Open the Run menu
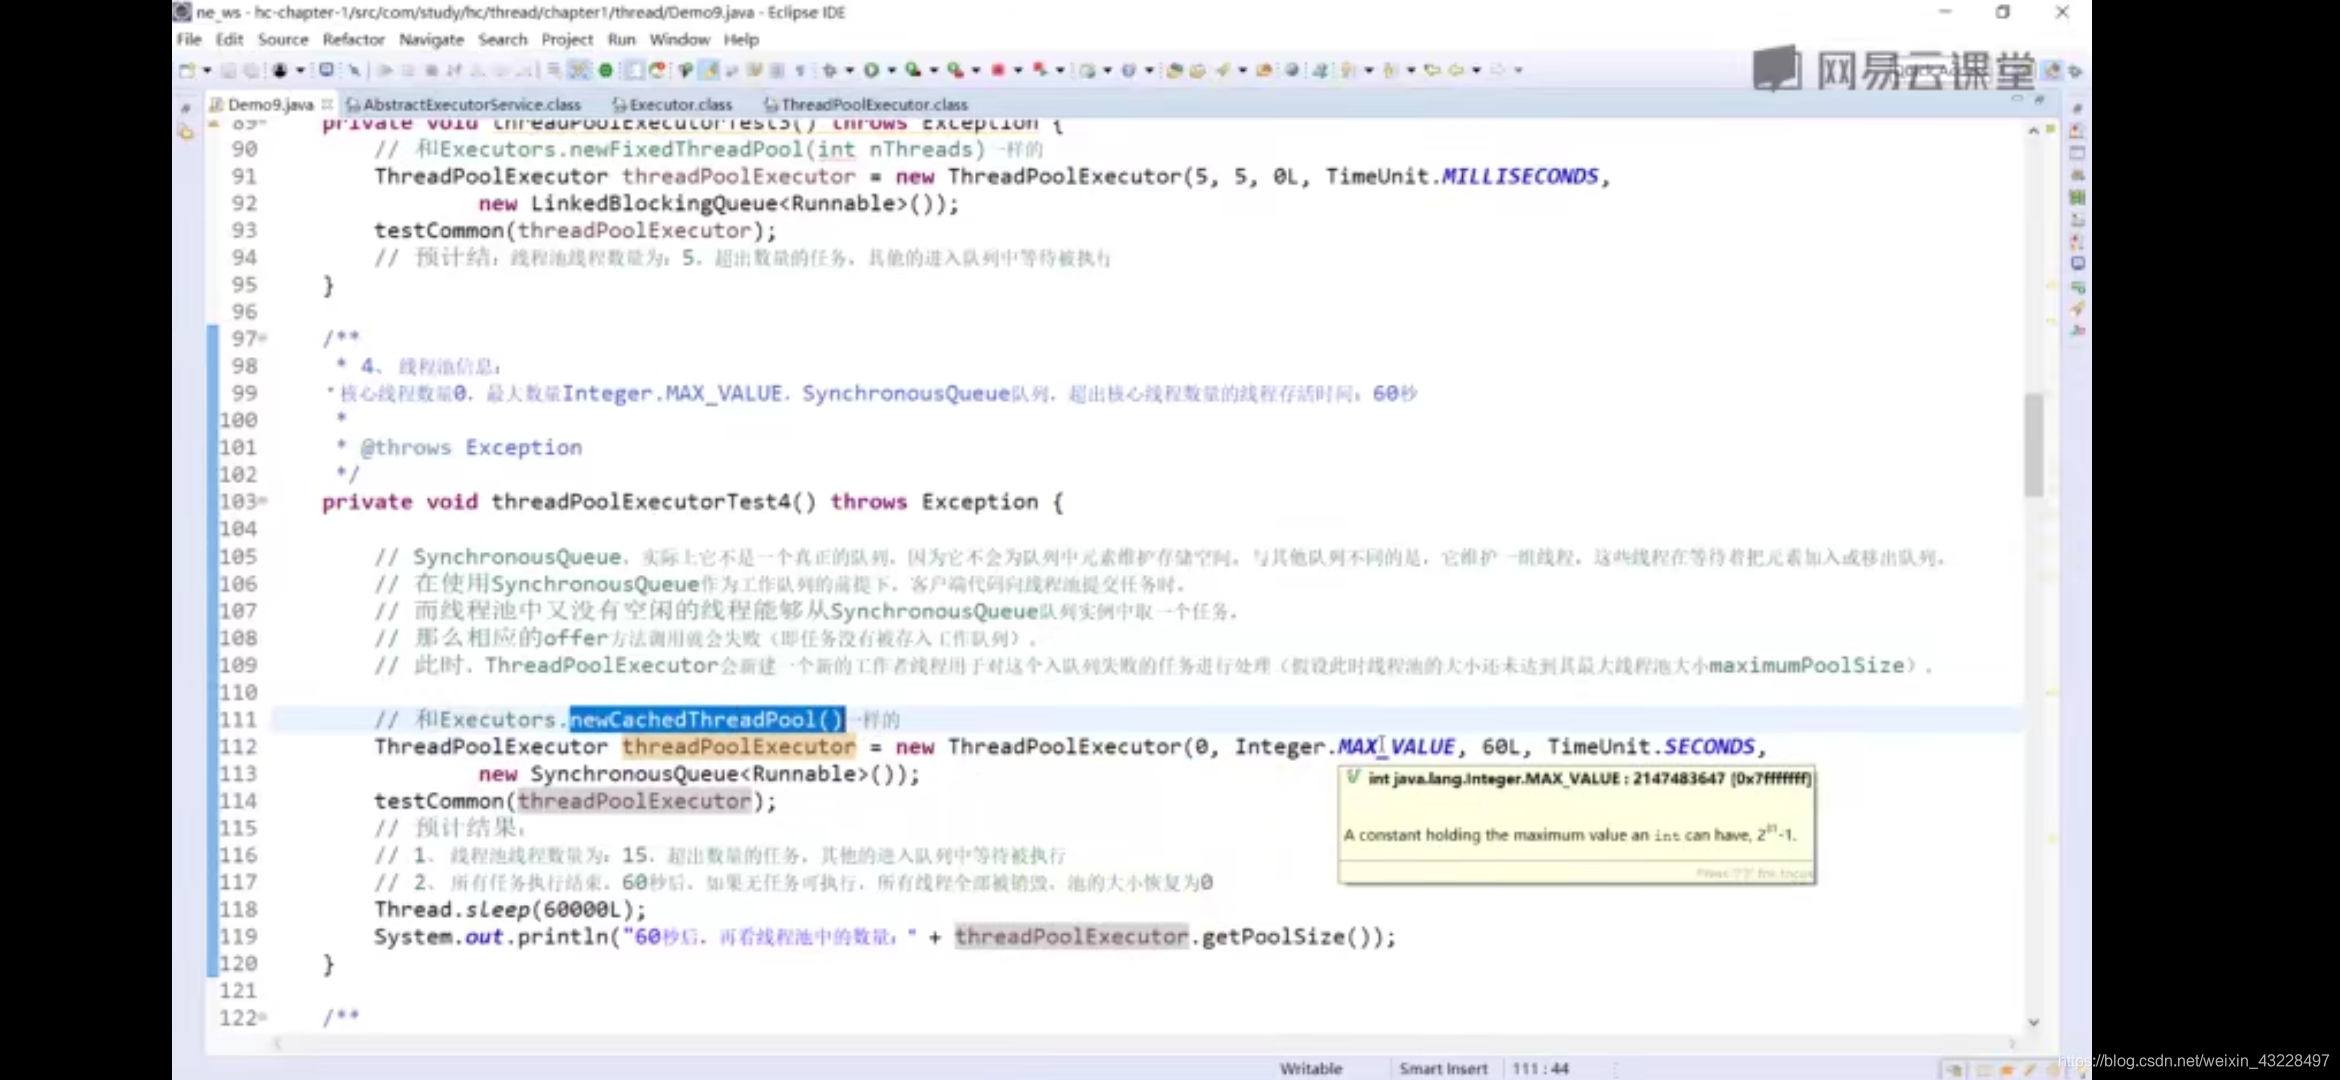Viewport: 2340px width, 1080px height. click(x=621, y=39)
